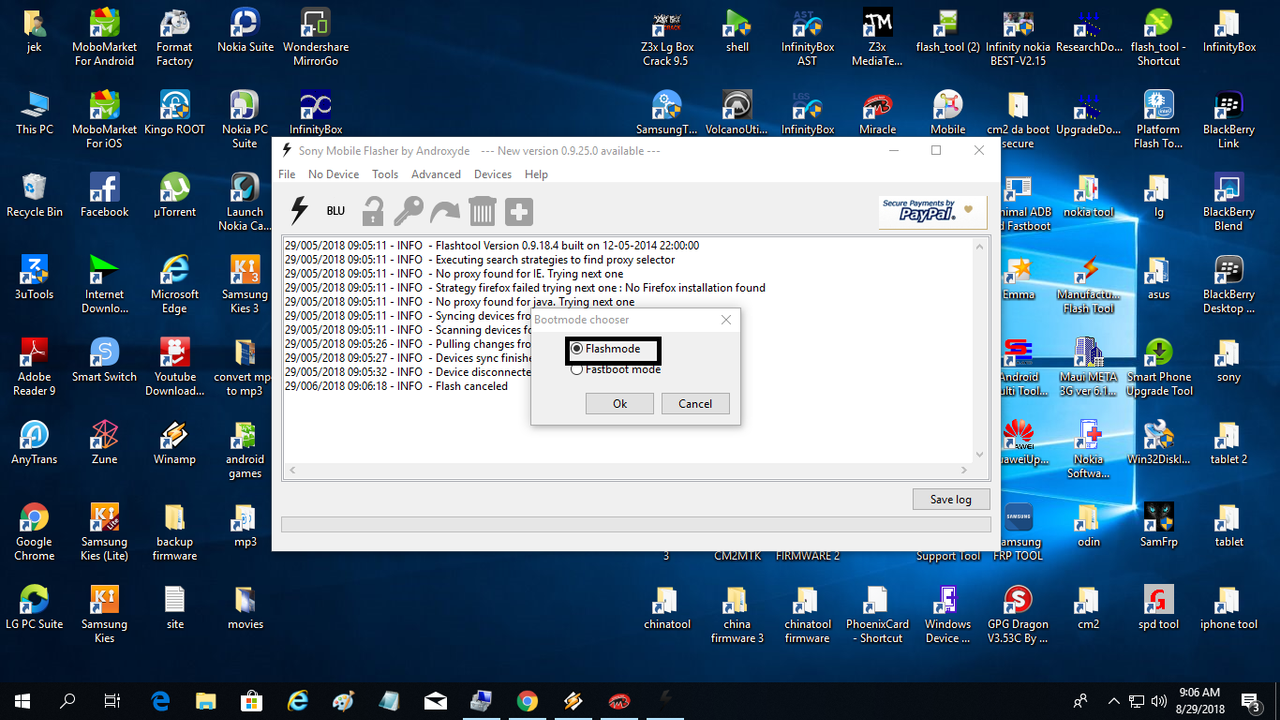Open the Help menu
Image resolution: width=1280 pixels, height=720 pixels.
[x=536, y=174]
